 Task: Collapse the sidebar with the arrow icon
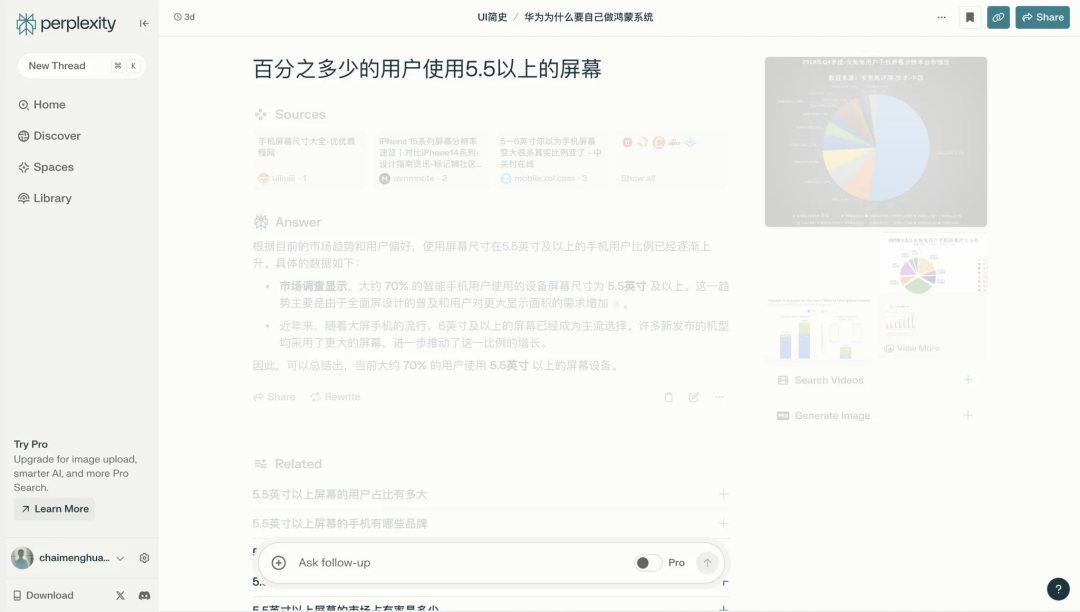[x=144, y=23]
